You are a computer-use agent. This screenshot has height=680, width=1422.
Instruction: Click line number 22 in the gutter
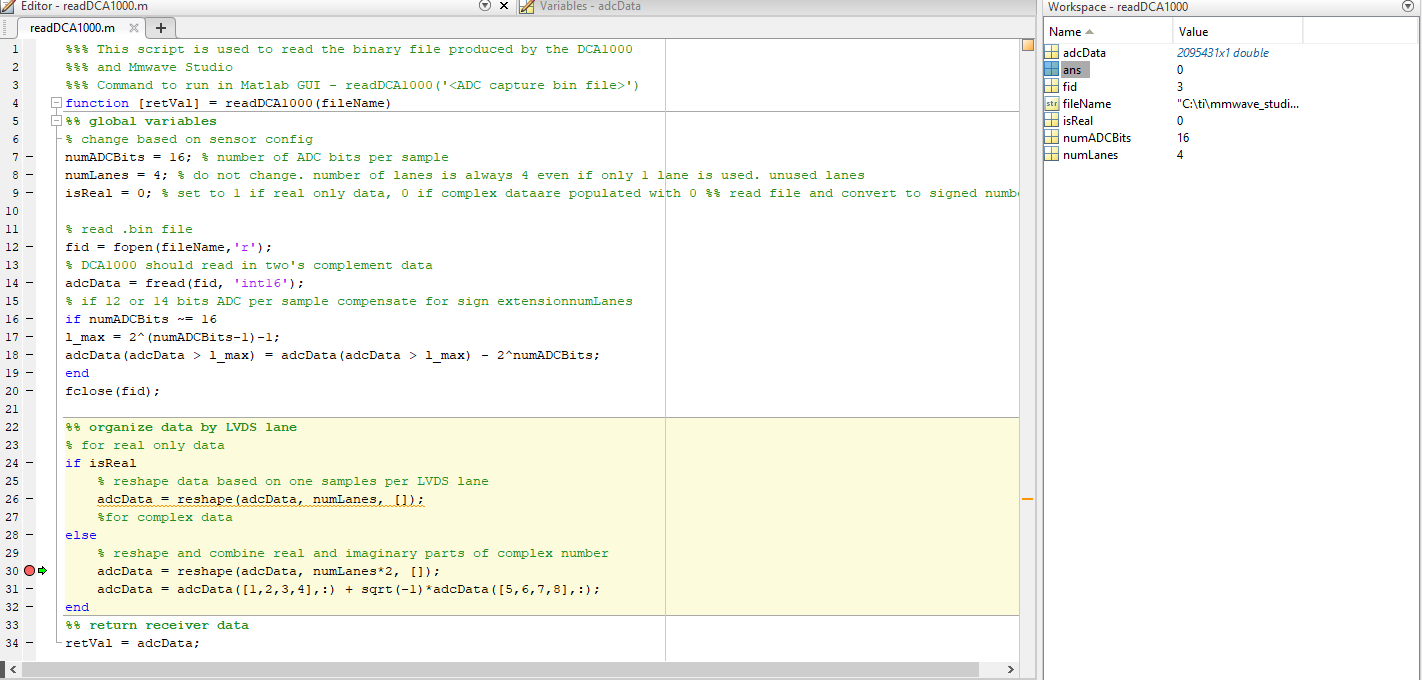click(12, 427)
